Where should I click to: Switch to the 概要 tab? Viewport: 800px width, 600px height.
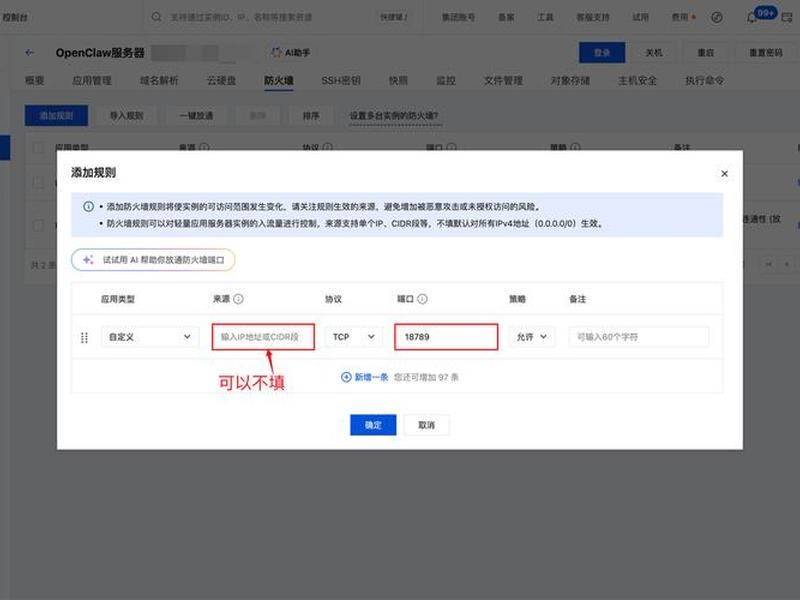[35, 80]
